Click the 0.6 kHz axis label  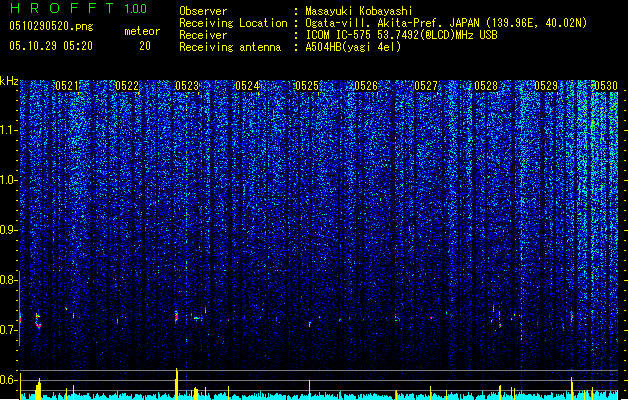pos(8,380)
